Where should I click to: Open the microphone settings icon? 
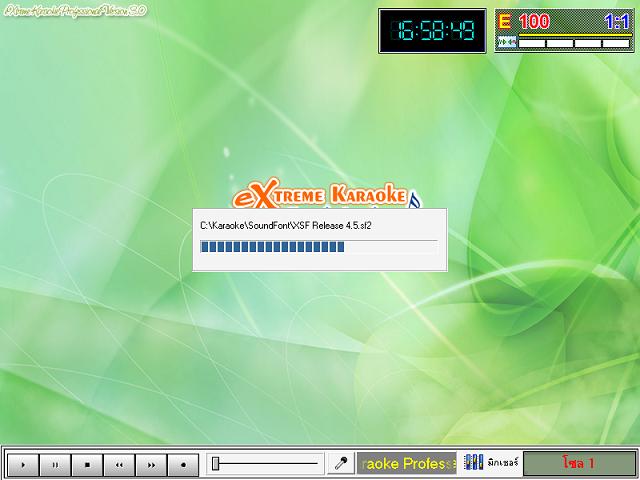coord(341,463)
